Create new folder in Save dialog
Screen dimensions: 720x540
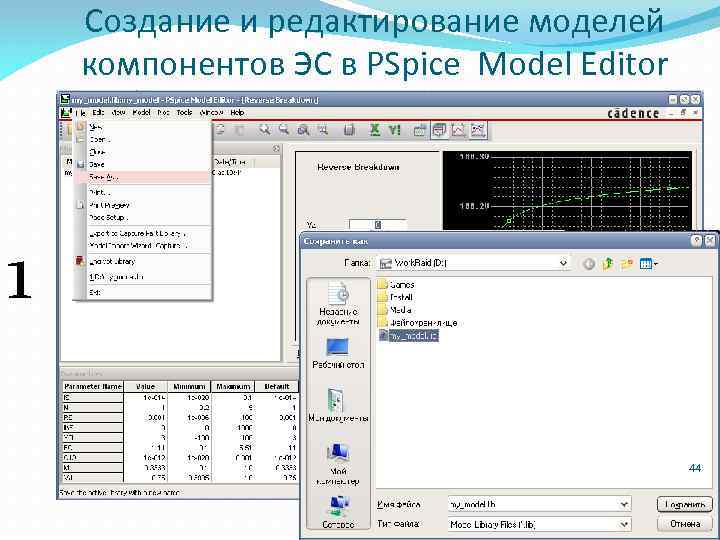(627, 264)
